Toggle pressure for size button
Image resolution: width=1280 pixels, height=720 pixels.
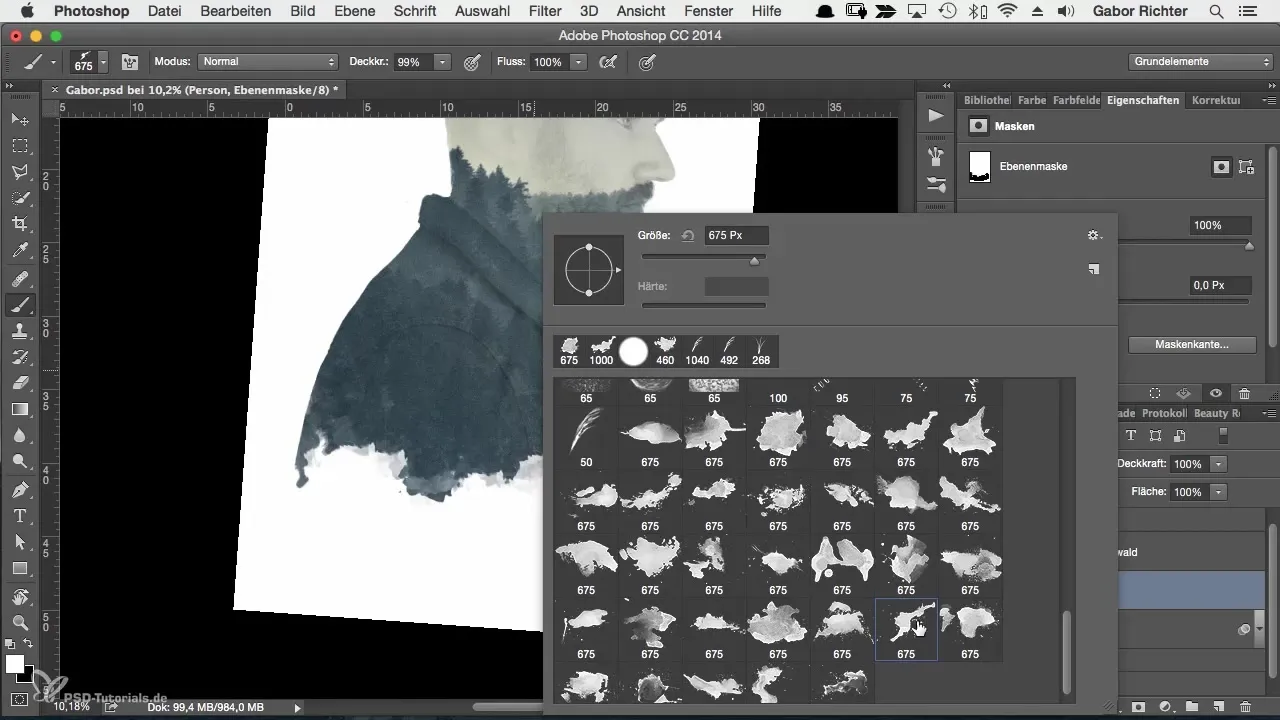click(x=647, y=62)
